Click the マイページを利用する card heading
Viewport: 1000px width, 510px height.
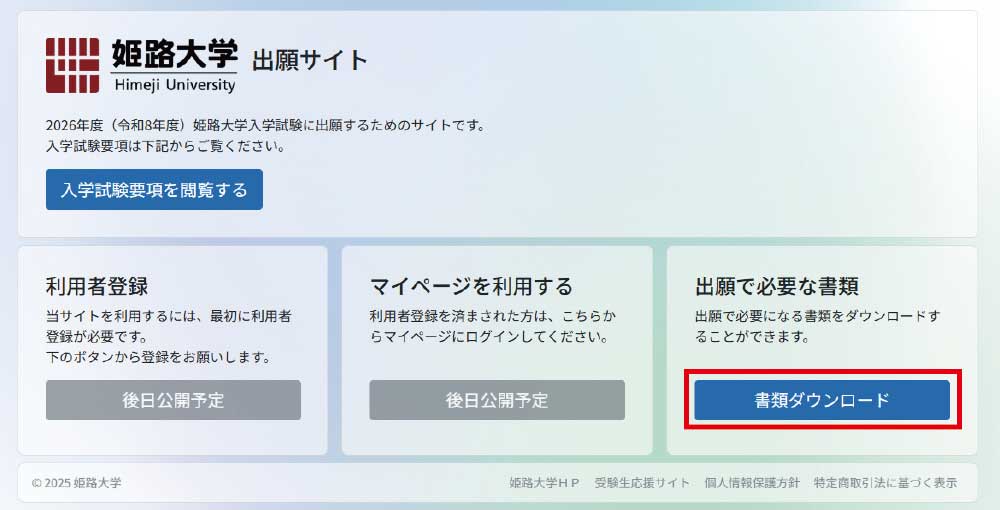(x=471, y=286)
